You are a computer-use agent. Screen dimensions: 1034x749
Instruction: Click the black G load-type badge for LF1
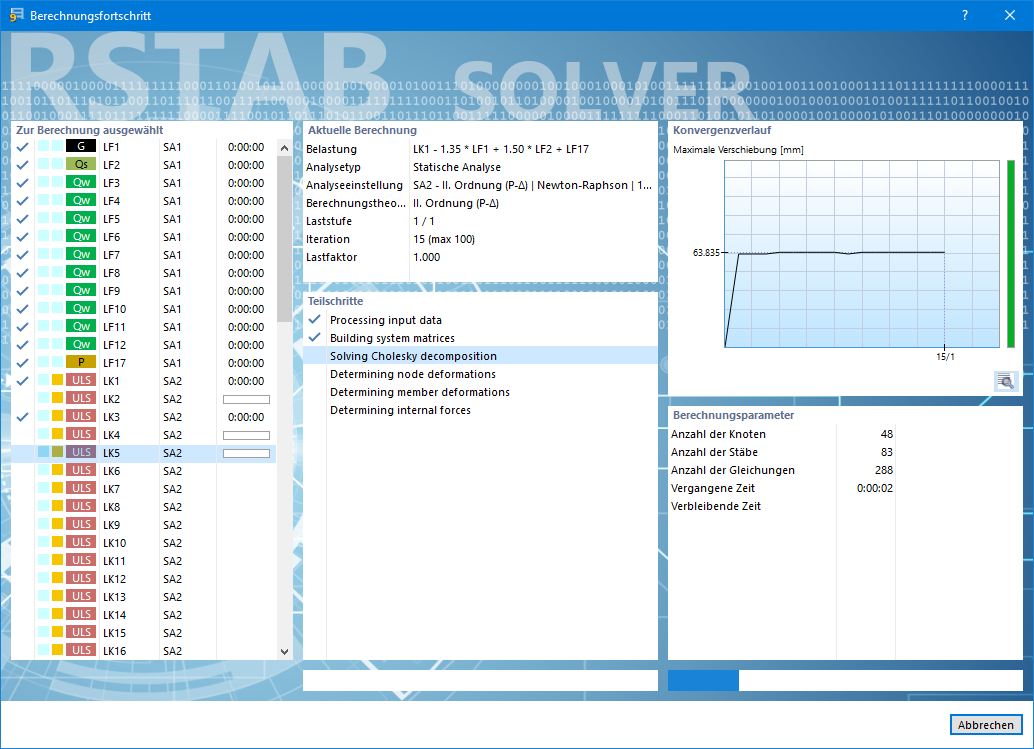click(82, 146)
